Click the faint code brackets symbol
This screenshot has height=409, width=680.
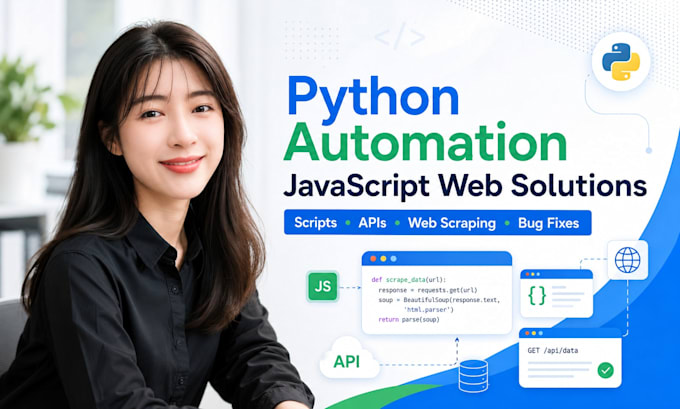(x=400, y=38)
